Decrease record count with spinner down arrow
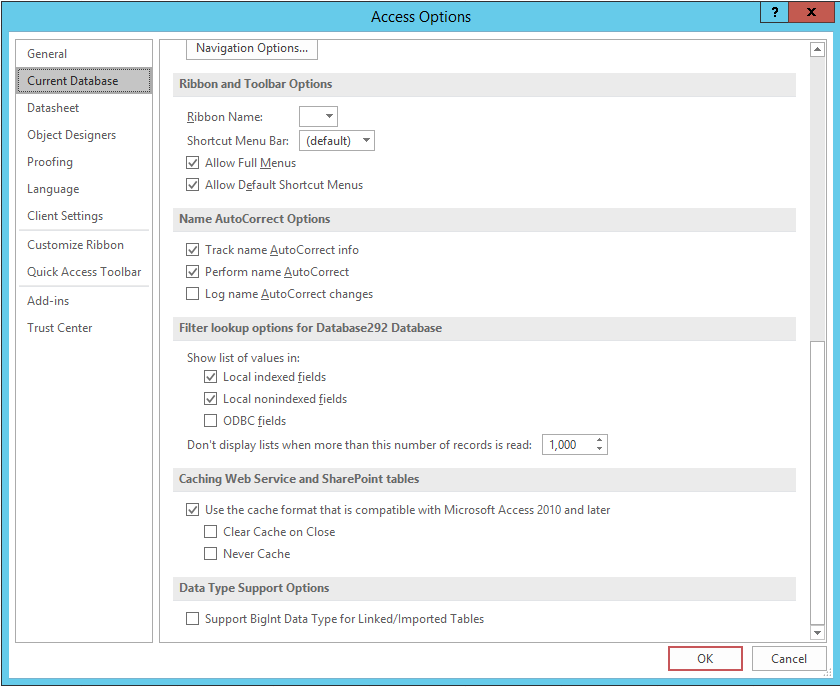The width and height of the screenshot is (840, 687). coord(599,449)
